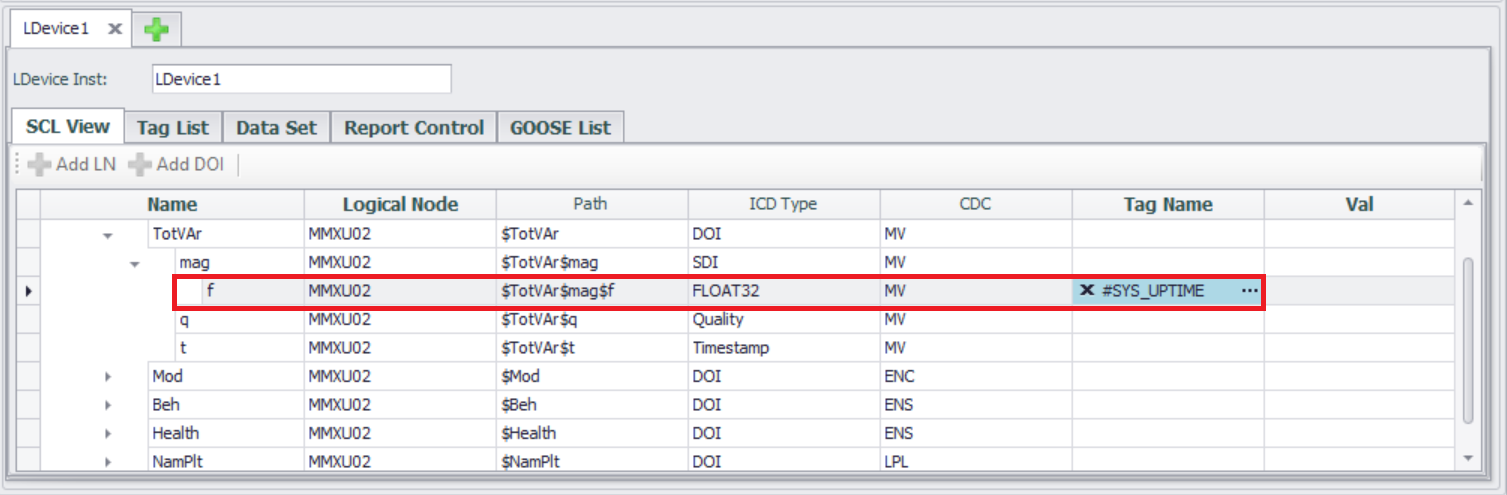The image size is (1507, 495).
Task: Expand the Health tree node
Action: pos(107,434)
